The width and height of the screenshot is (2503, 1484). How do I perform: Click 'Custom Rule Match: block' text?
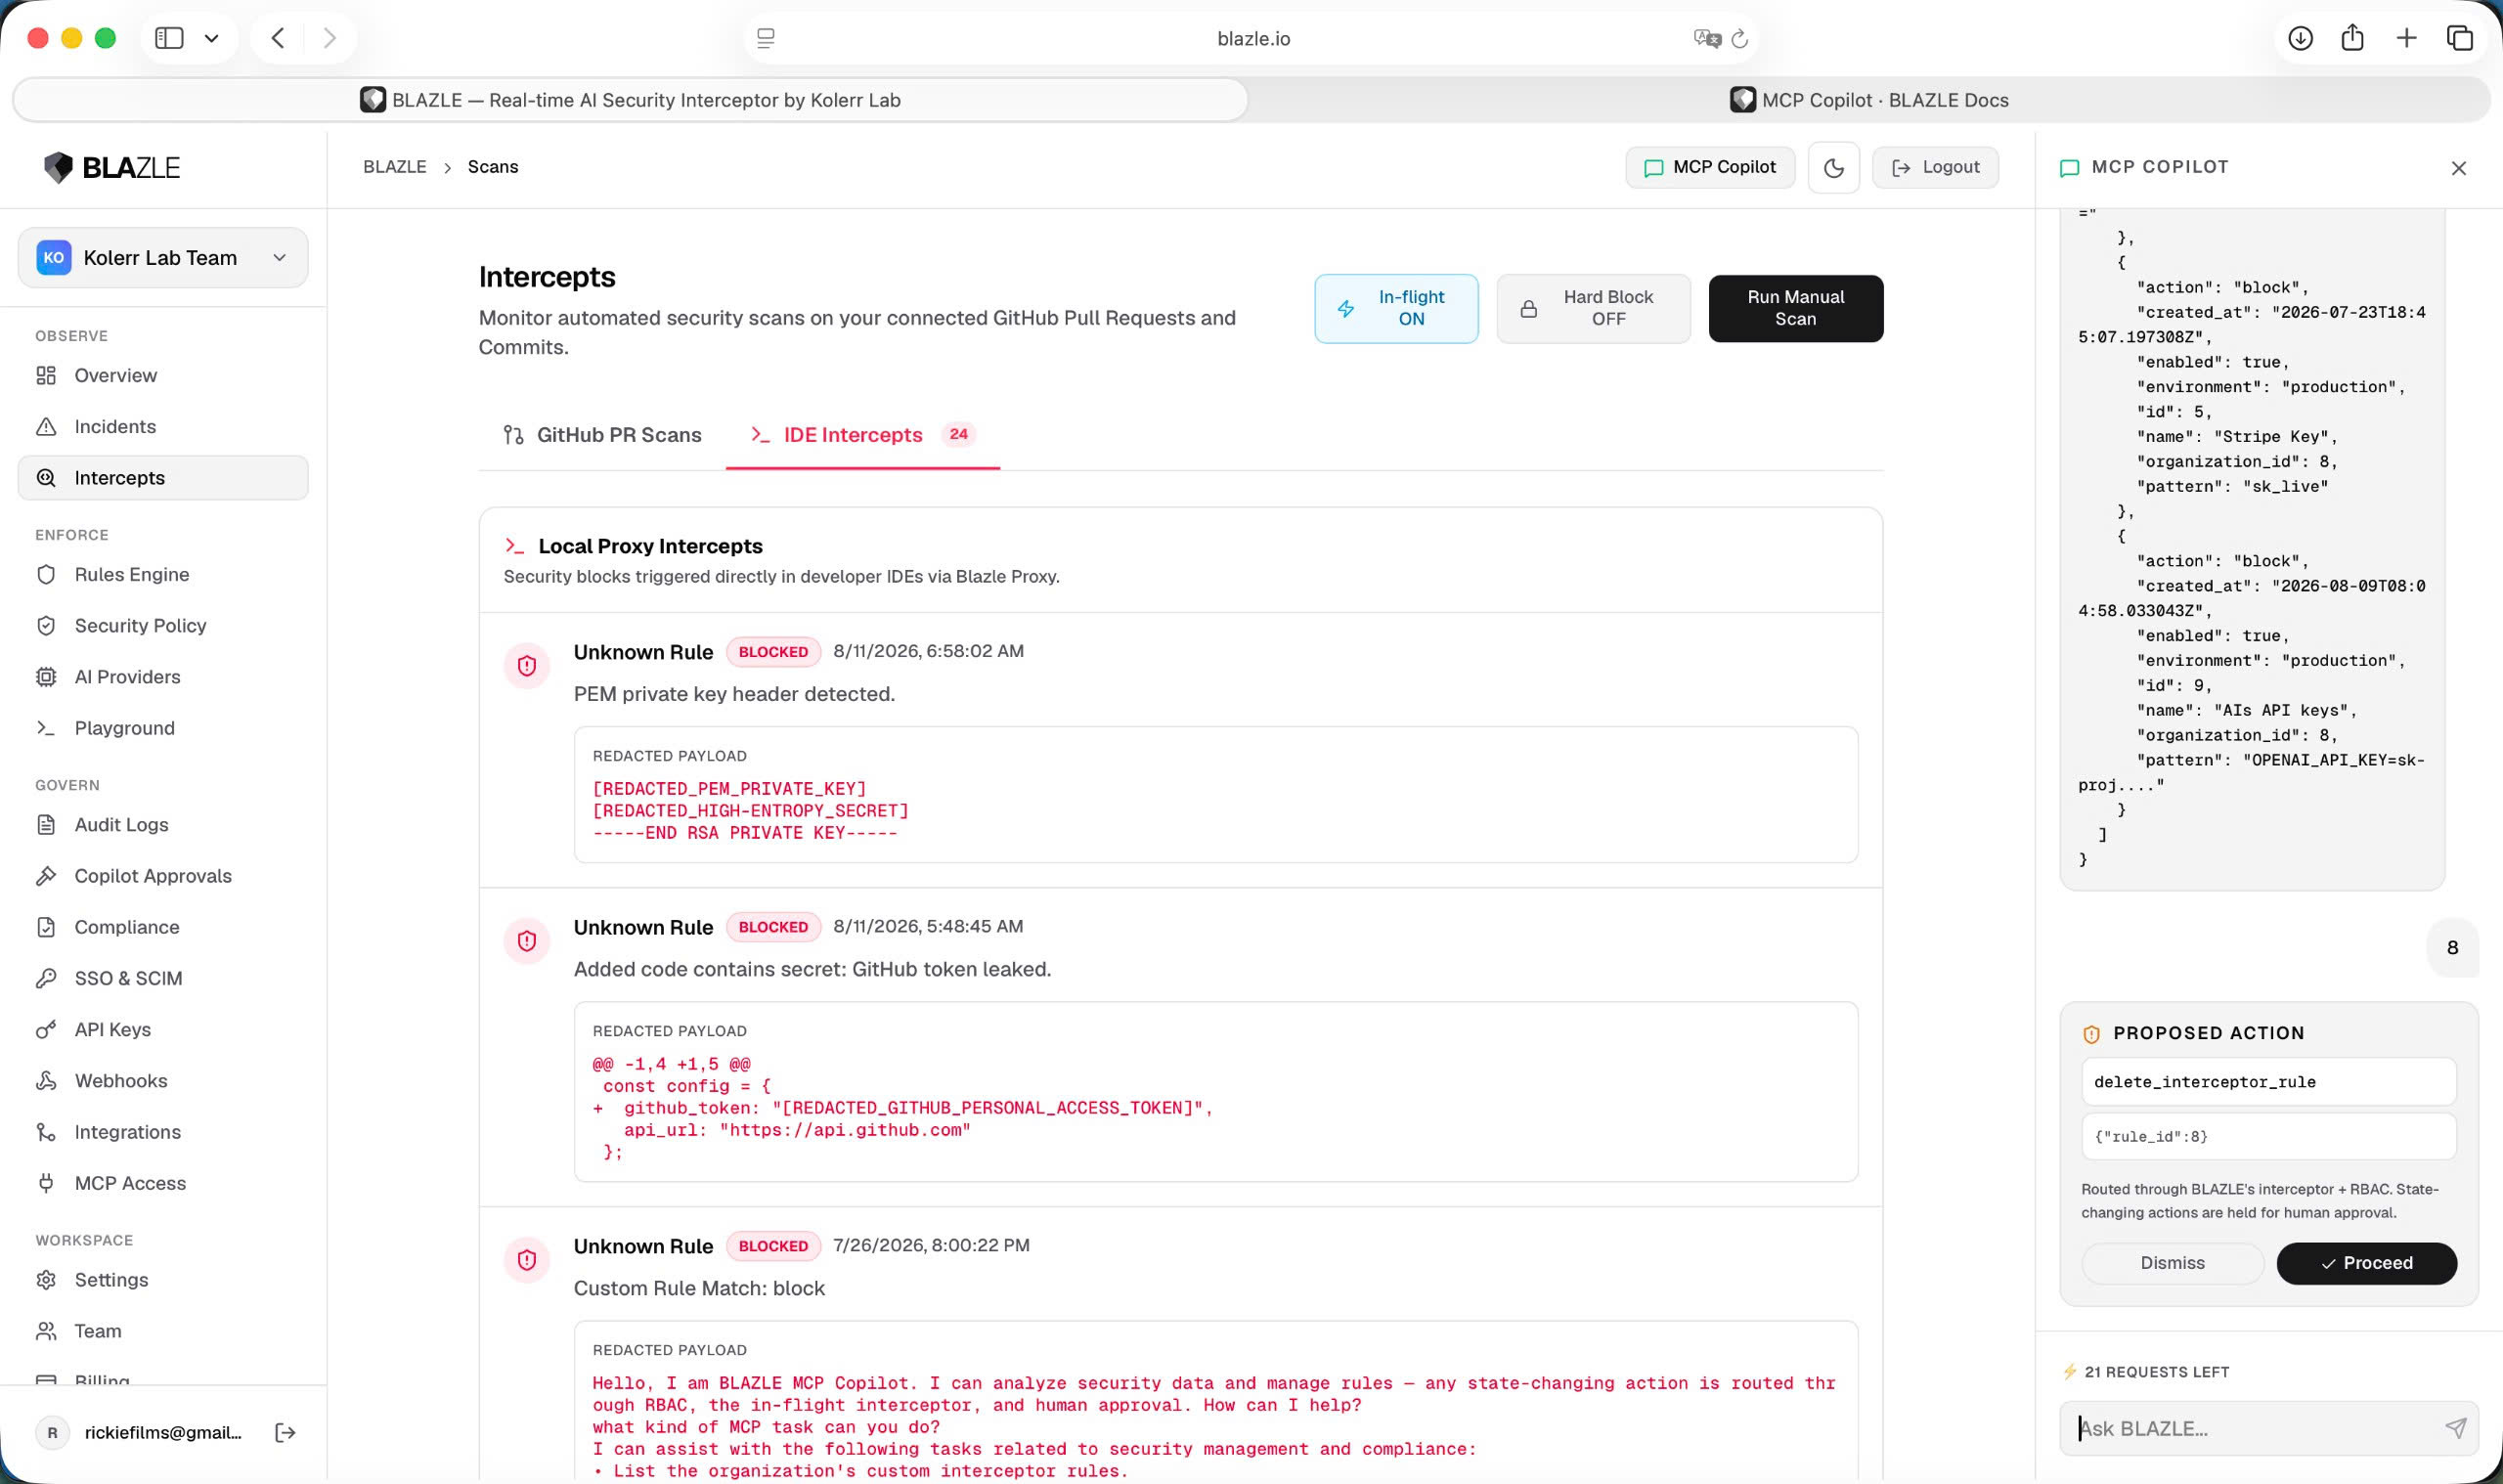click(699, 1288)
